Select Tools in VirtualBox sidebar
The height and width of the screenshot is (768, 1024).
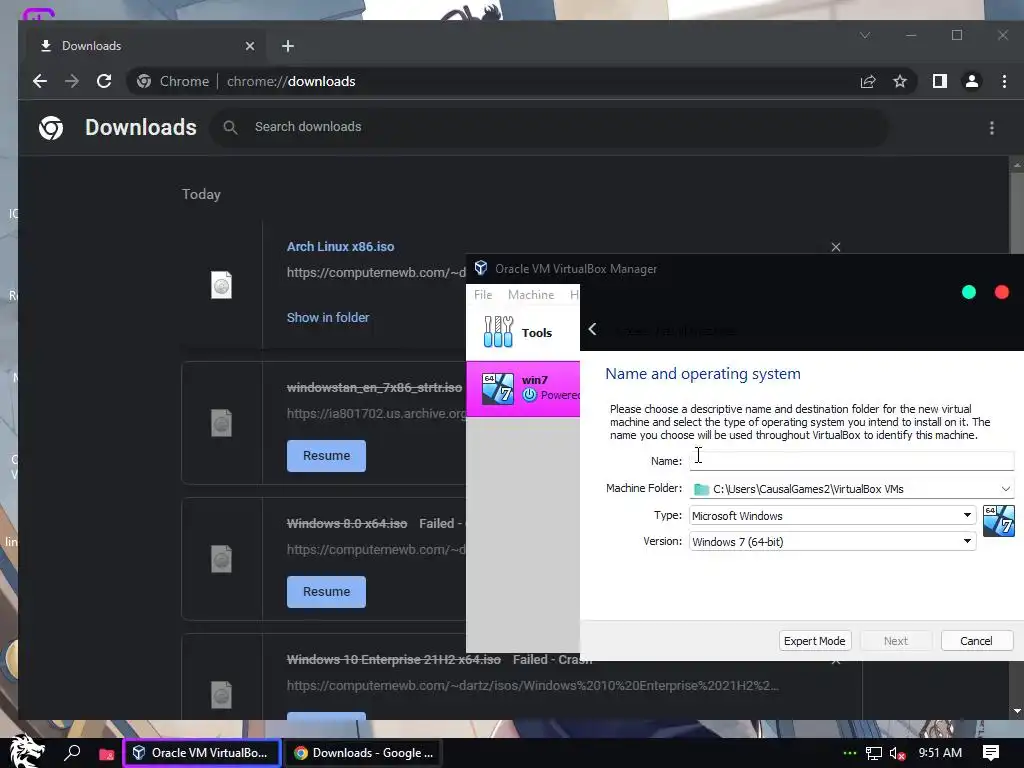pyautogui.click(x=522, y=332)
